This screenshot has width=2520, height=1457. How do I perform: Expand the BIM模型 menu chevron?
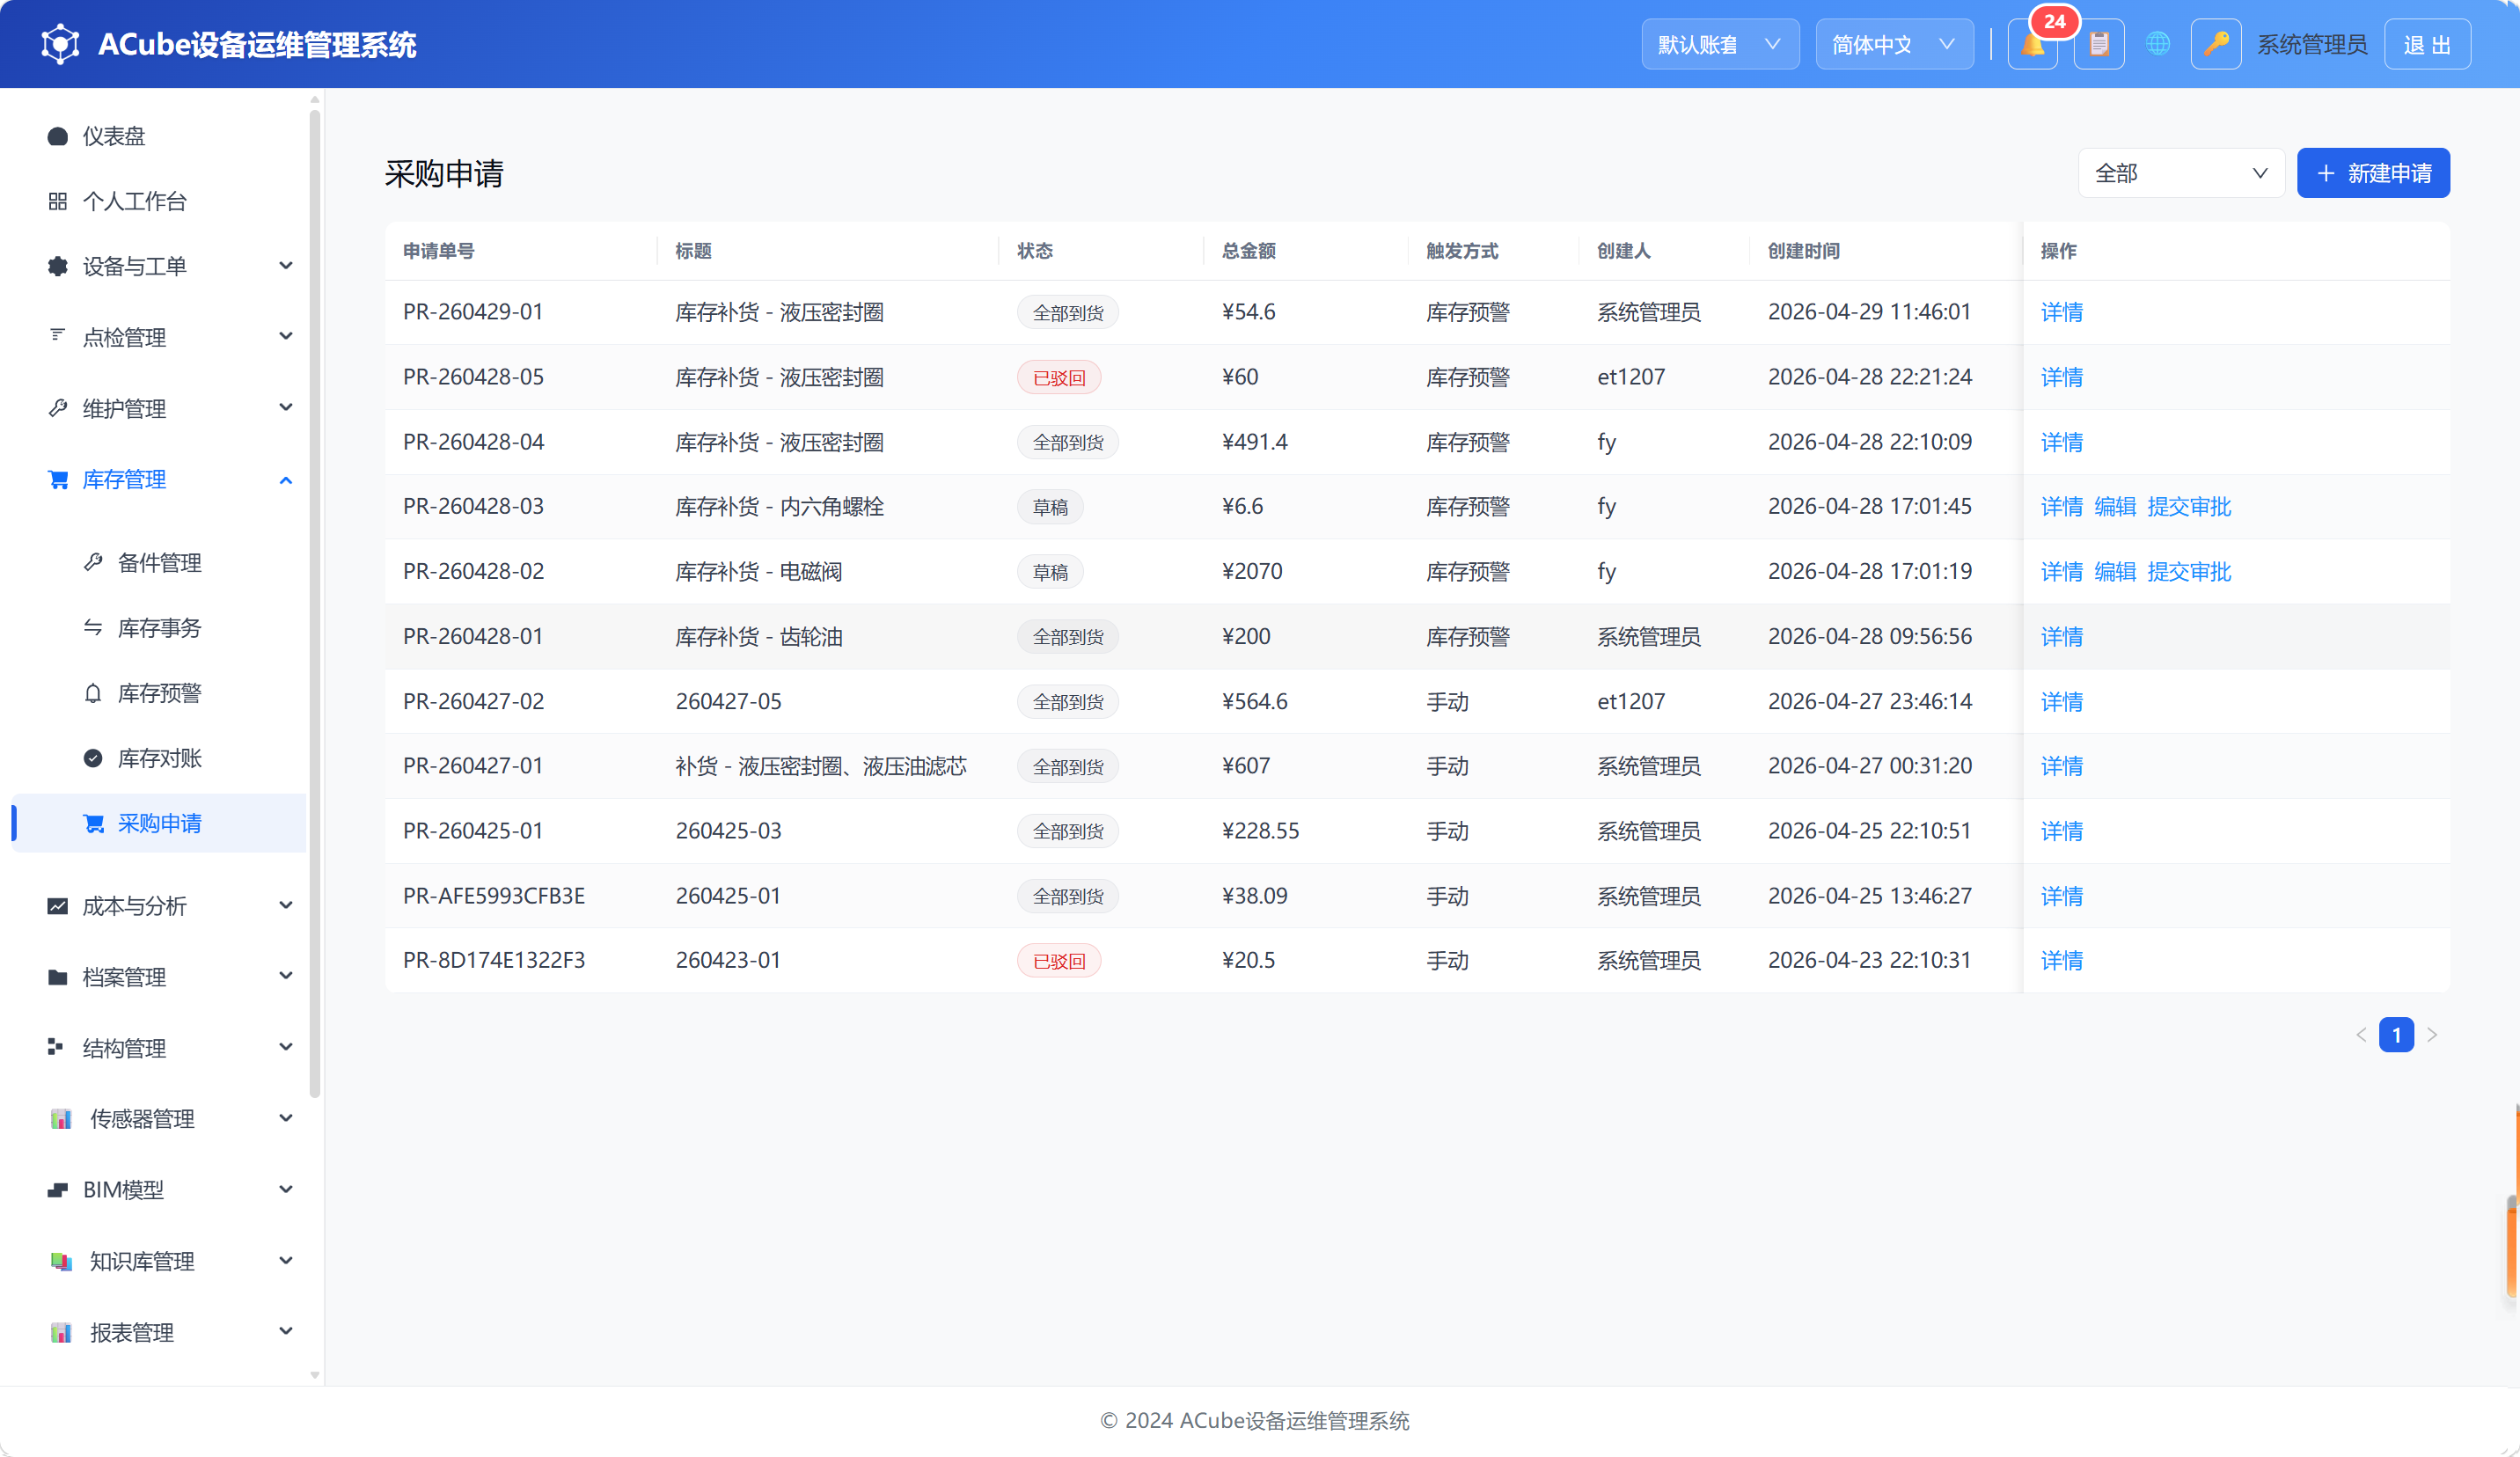pyautogui.click(x=286, y=1189)
